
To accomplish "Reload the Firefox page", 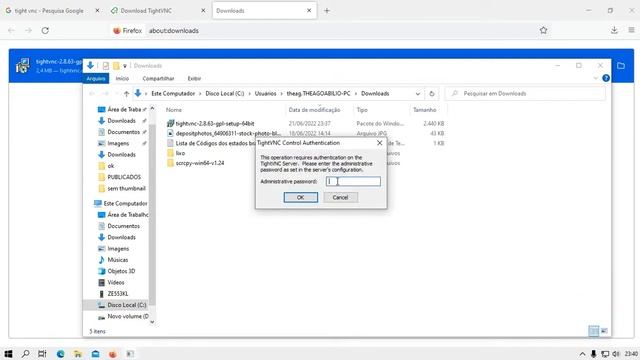I will 45,30.
